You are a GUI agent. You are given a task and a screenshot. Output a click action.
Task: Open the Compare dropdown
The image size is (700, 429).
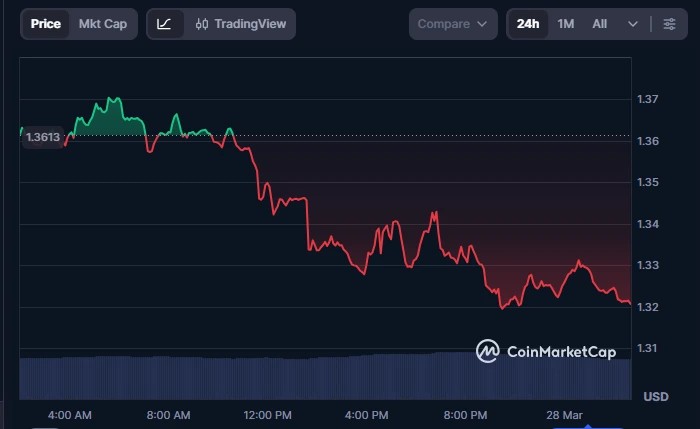[x=452, y=24]
